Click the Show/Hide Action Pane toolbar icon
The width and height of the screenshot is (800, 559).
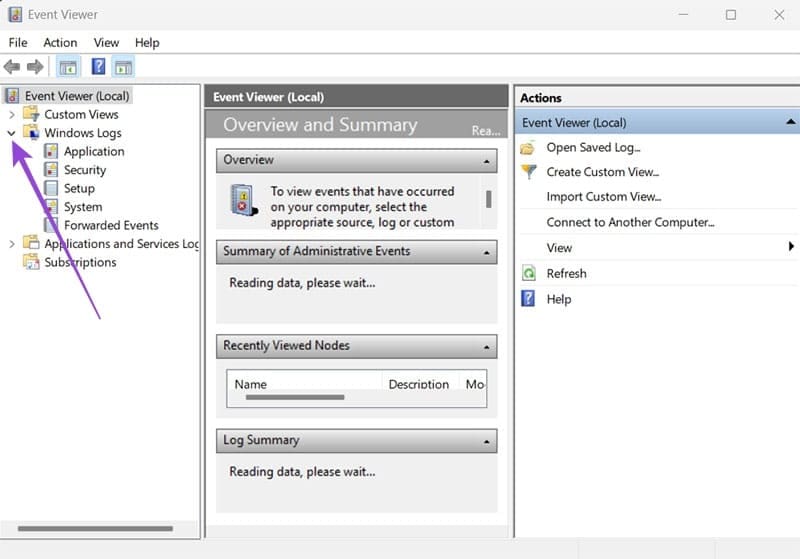(x=123, y=67)
